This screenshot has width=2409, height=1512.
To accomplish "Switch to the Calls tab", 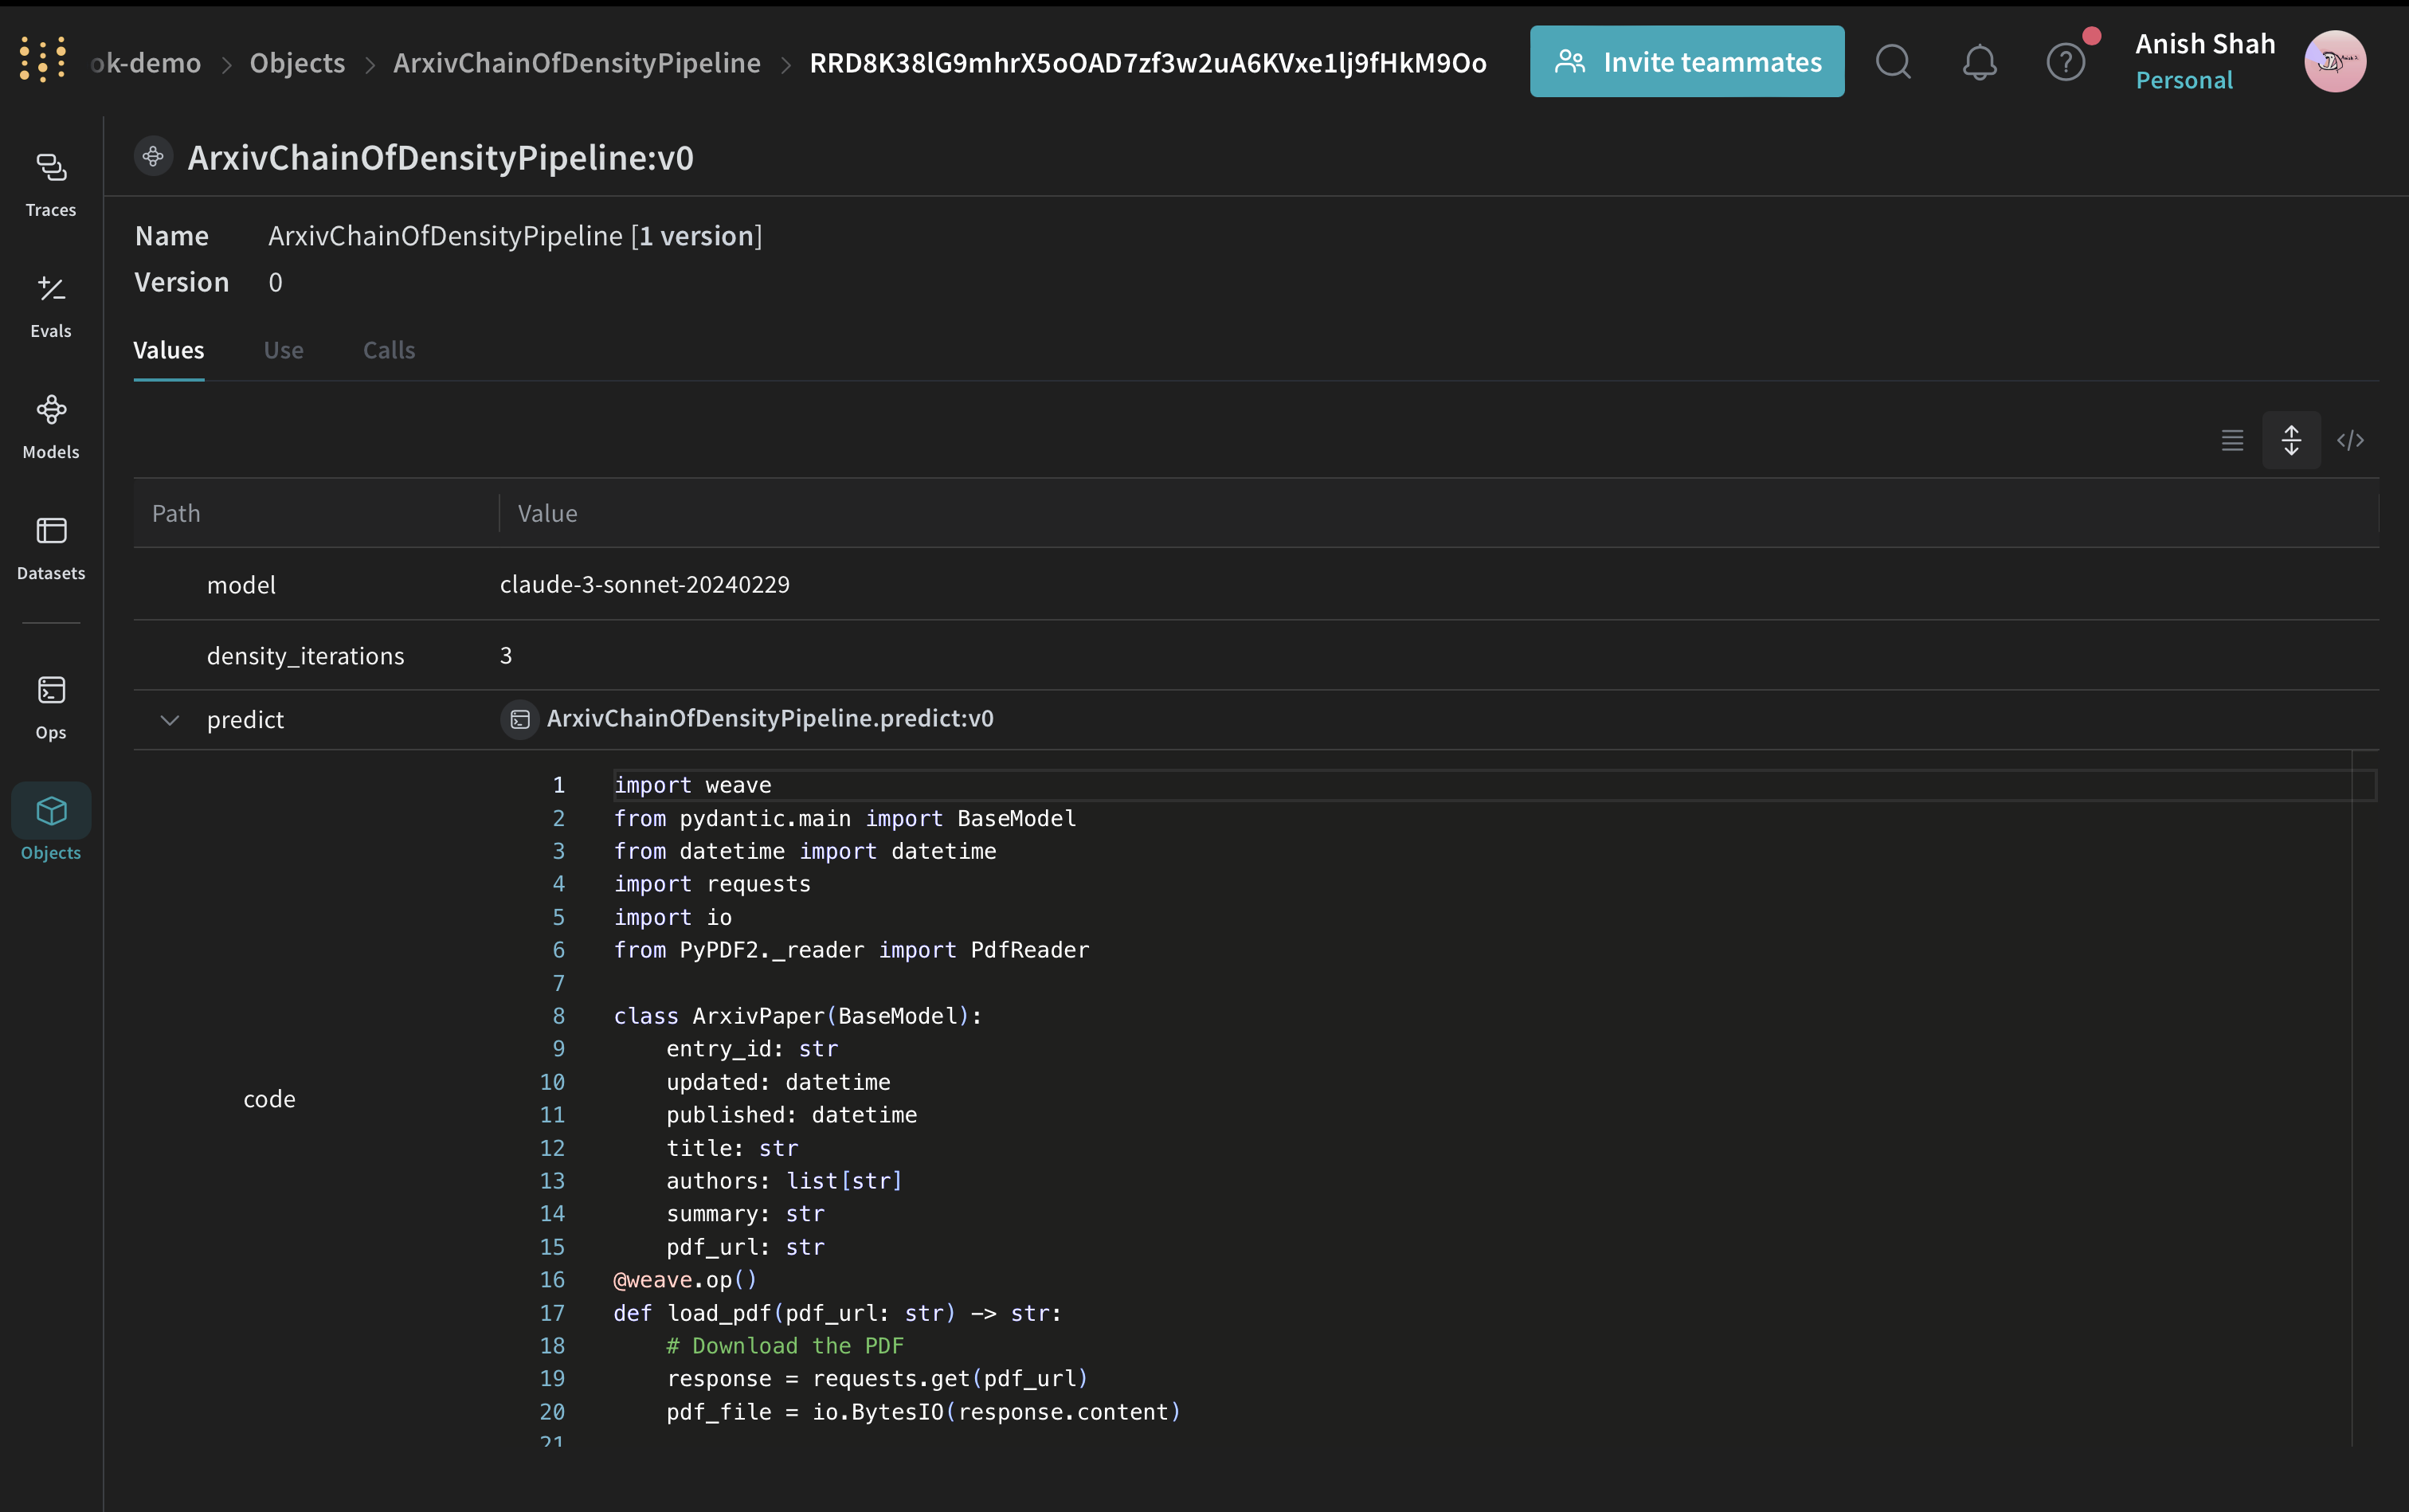I will pyautogui.click(x=388, y=350).
